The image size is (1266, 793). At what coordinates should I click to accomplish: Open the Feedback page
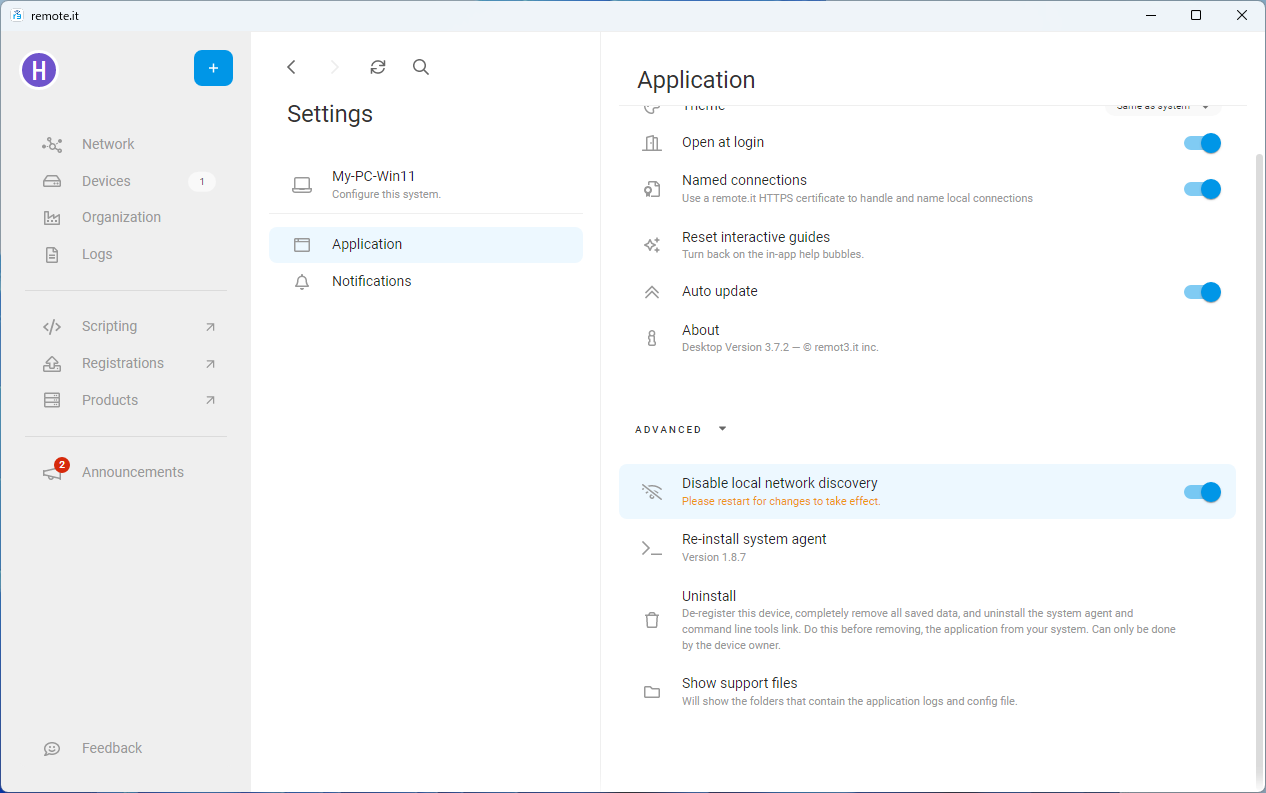click(x=126, y=749)
